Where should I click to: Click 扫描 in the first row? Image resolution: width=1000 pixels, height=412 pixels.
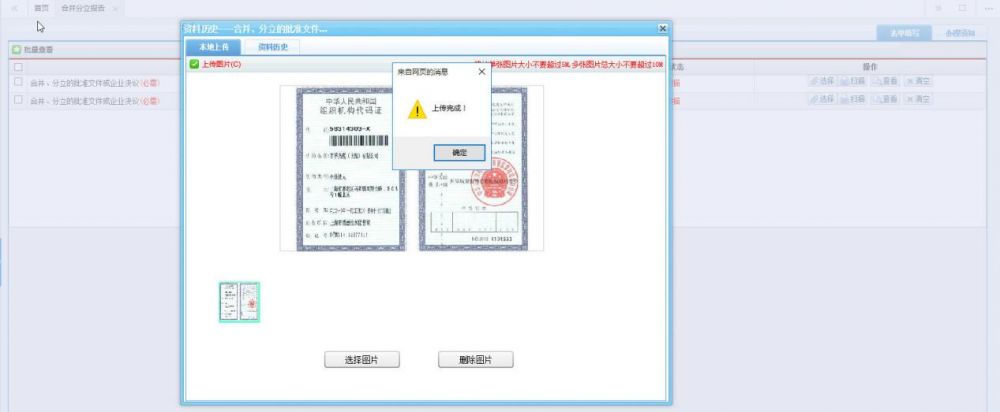click(x=854, y=82)
